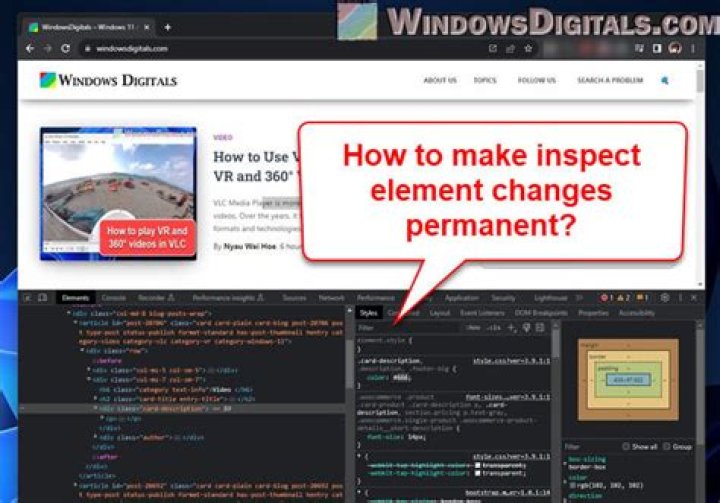
Task: Open TOPICS site menu
Action: [x=485, y=80]
